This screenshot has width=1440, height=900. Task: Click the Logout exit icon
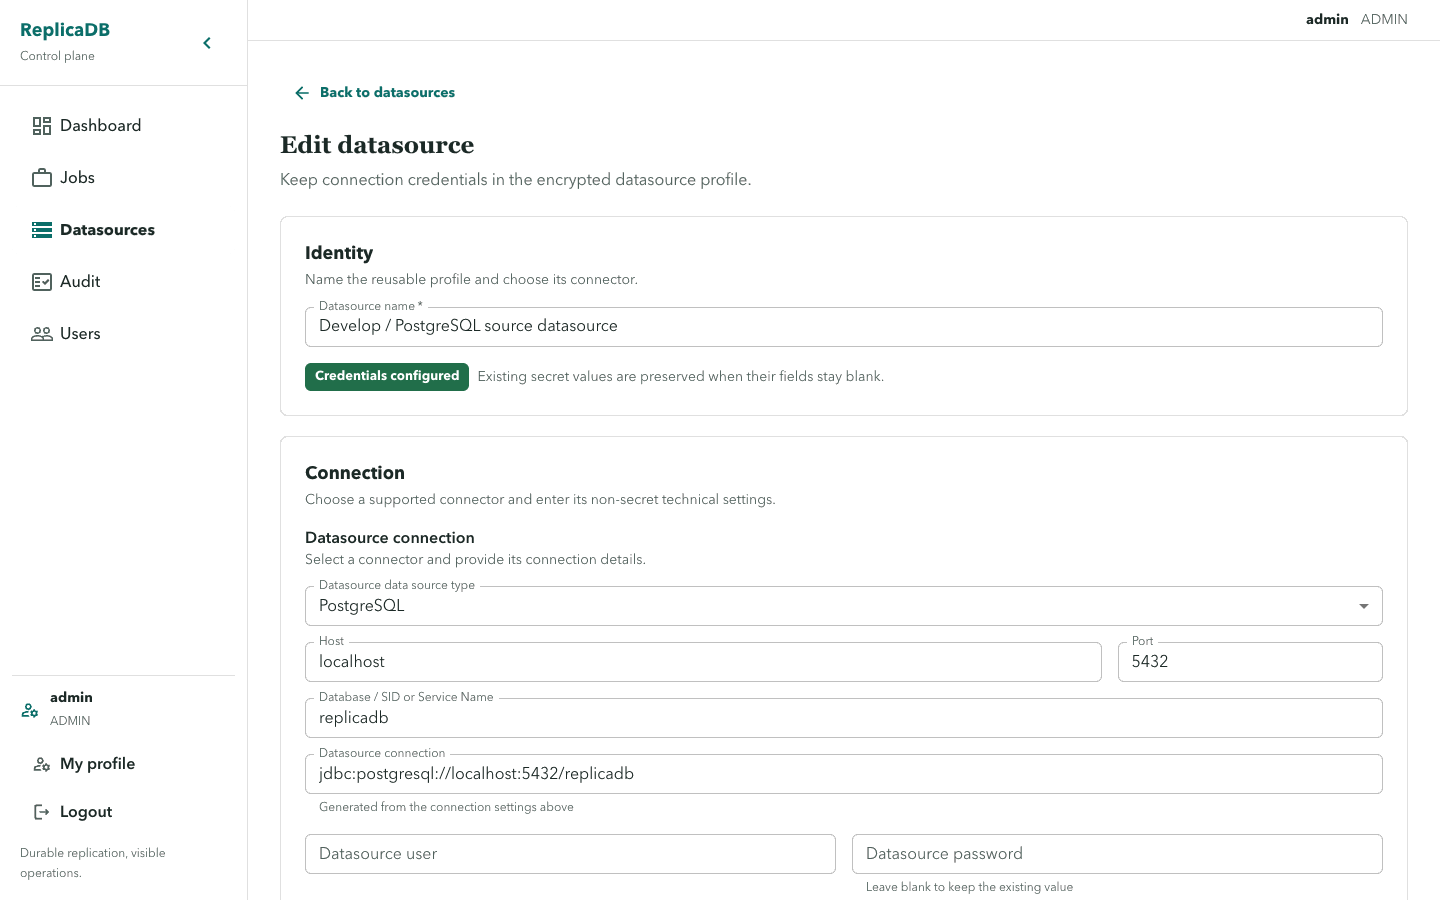(x=42, y=812)
